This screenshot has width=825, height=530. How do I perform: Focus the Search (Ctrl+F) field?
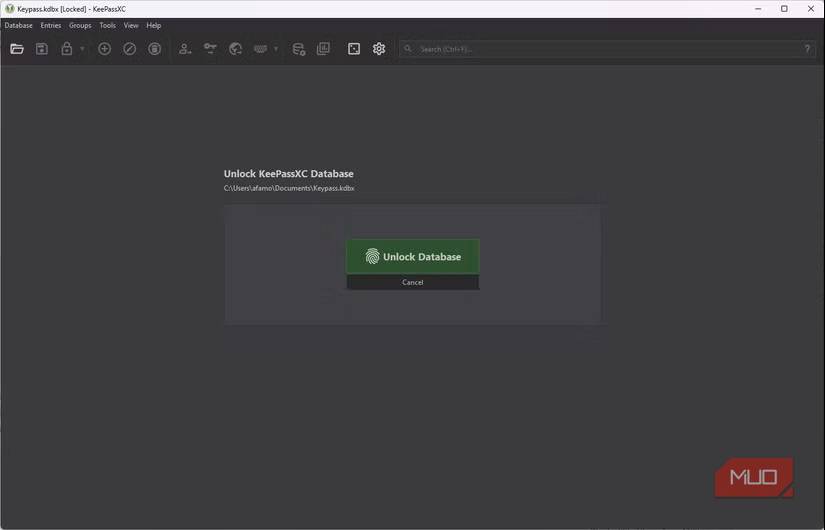coord(608,49)
